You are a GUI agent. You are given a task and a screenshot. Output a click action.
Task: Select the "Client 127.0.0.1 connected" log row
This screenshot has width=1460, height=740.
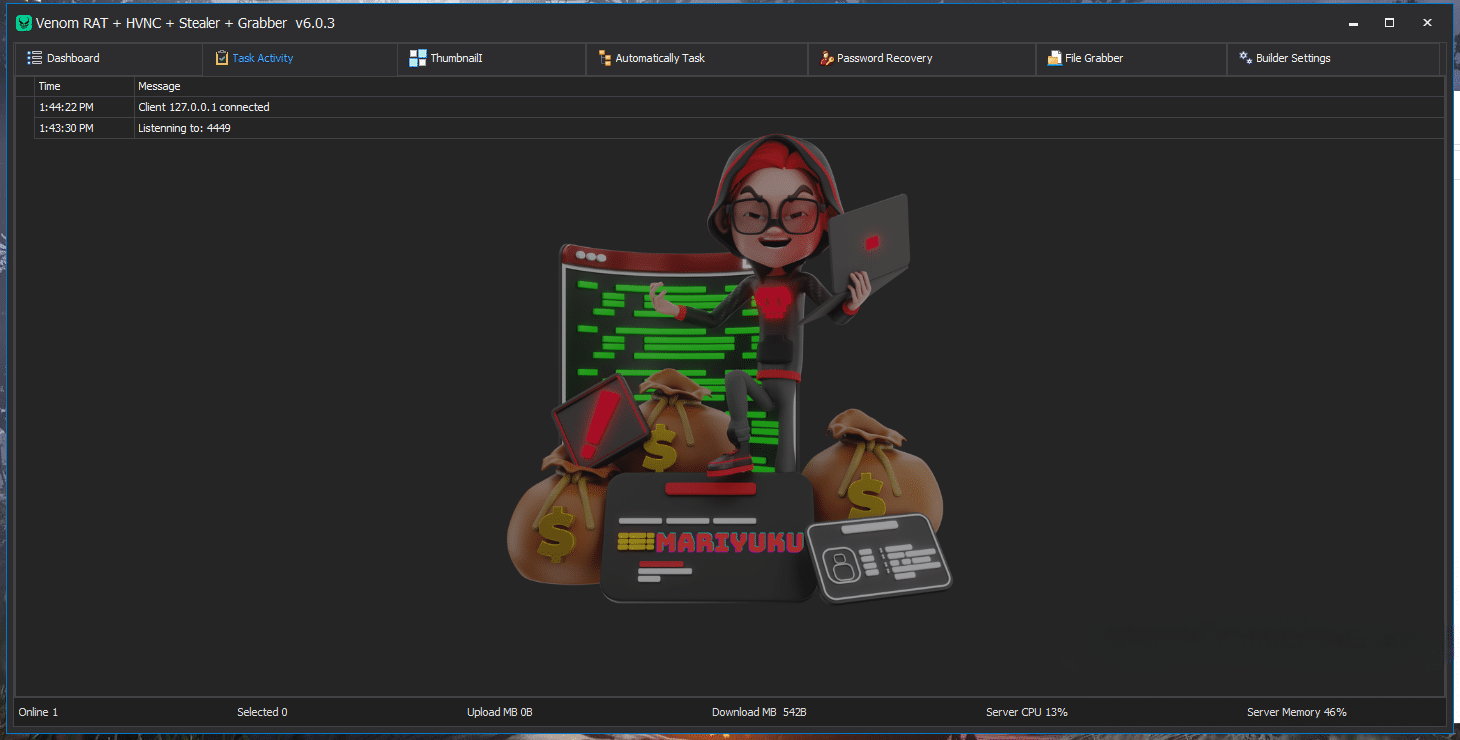(x=204, y=107)
